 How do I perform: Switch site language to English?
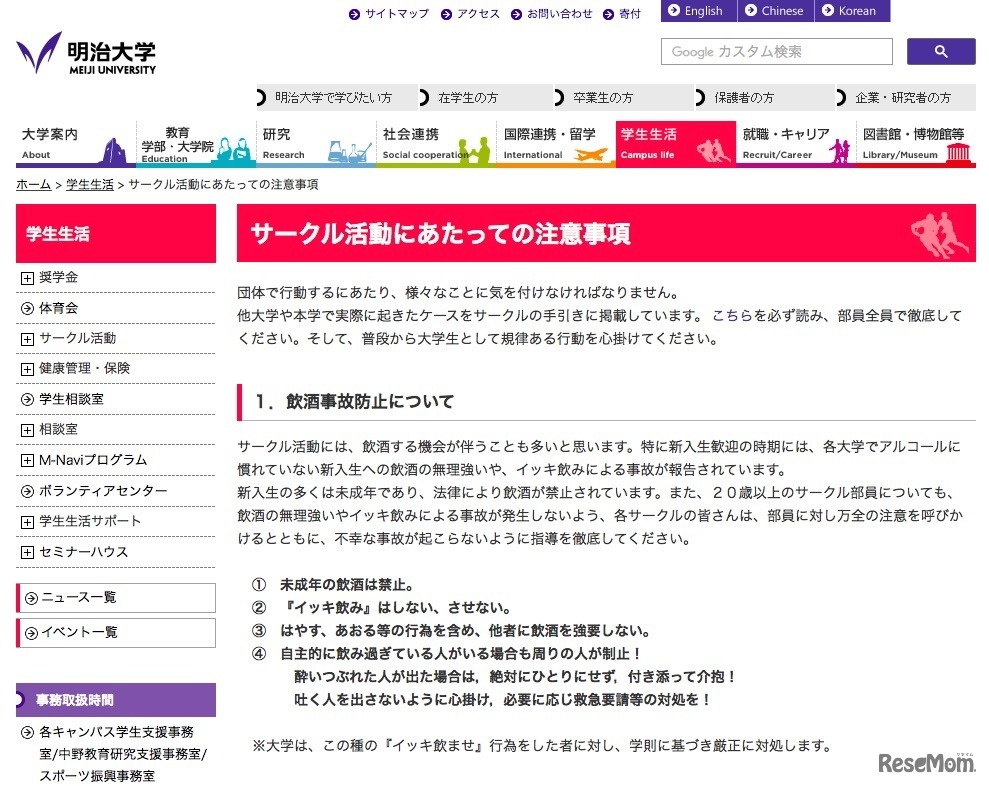coord(697,11)
